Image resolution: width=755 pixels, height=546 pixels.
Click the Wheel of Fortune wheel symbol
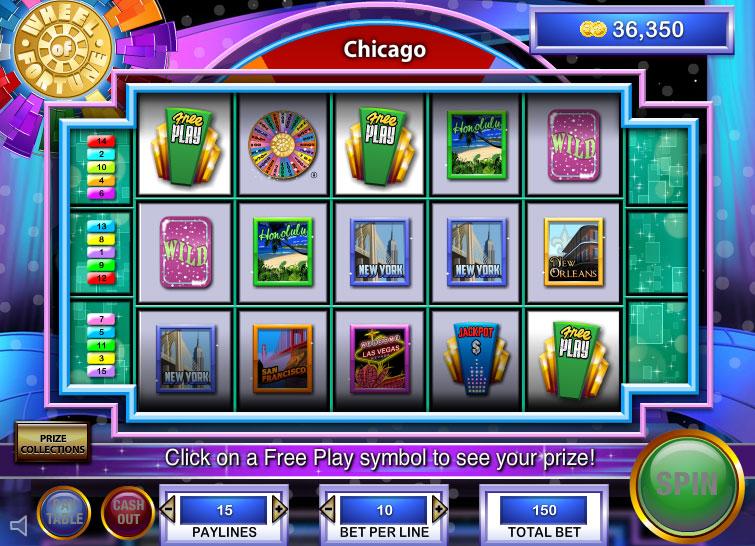click(283, 145)
